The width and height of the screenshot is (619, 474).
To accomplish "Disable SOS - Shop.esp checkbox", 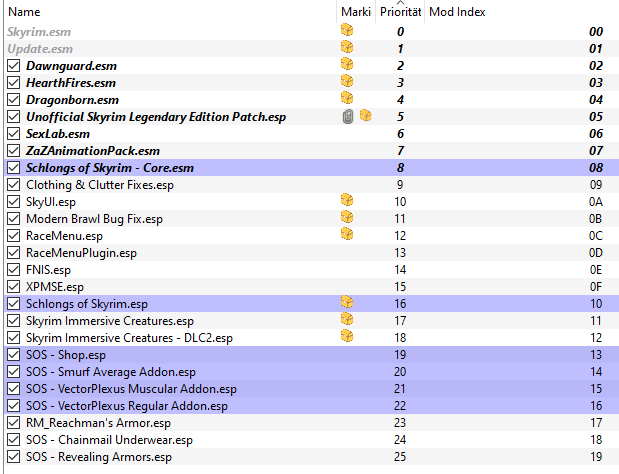I will point(13,354).
